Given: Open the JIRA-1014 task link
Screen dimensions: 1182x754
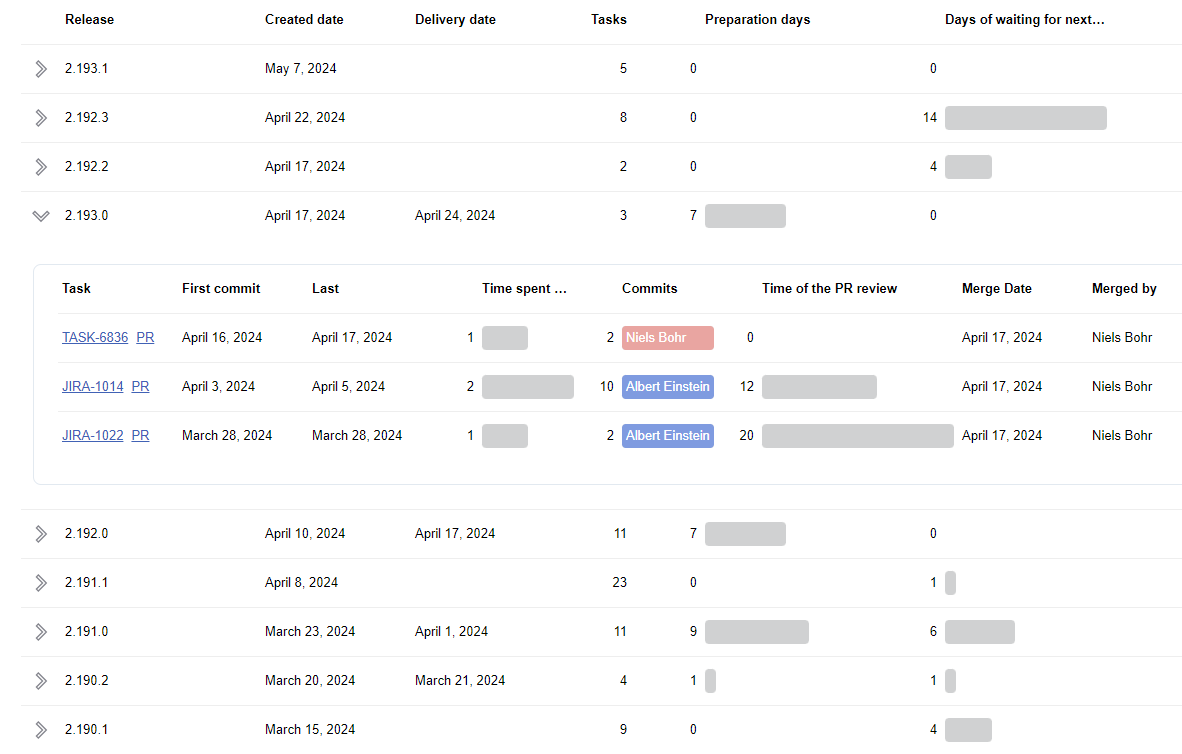Looking at the screenshot, I should [x=92, y=387].
